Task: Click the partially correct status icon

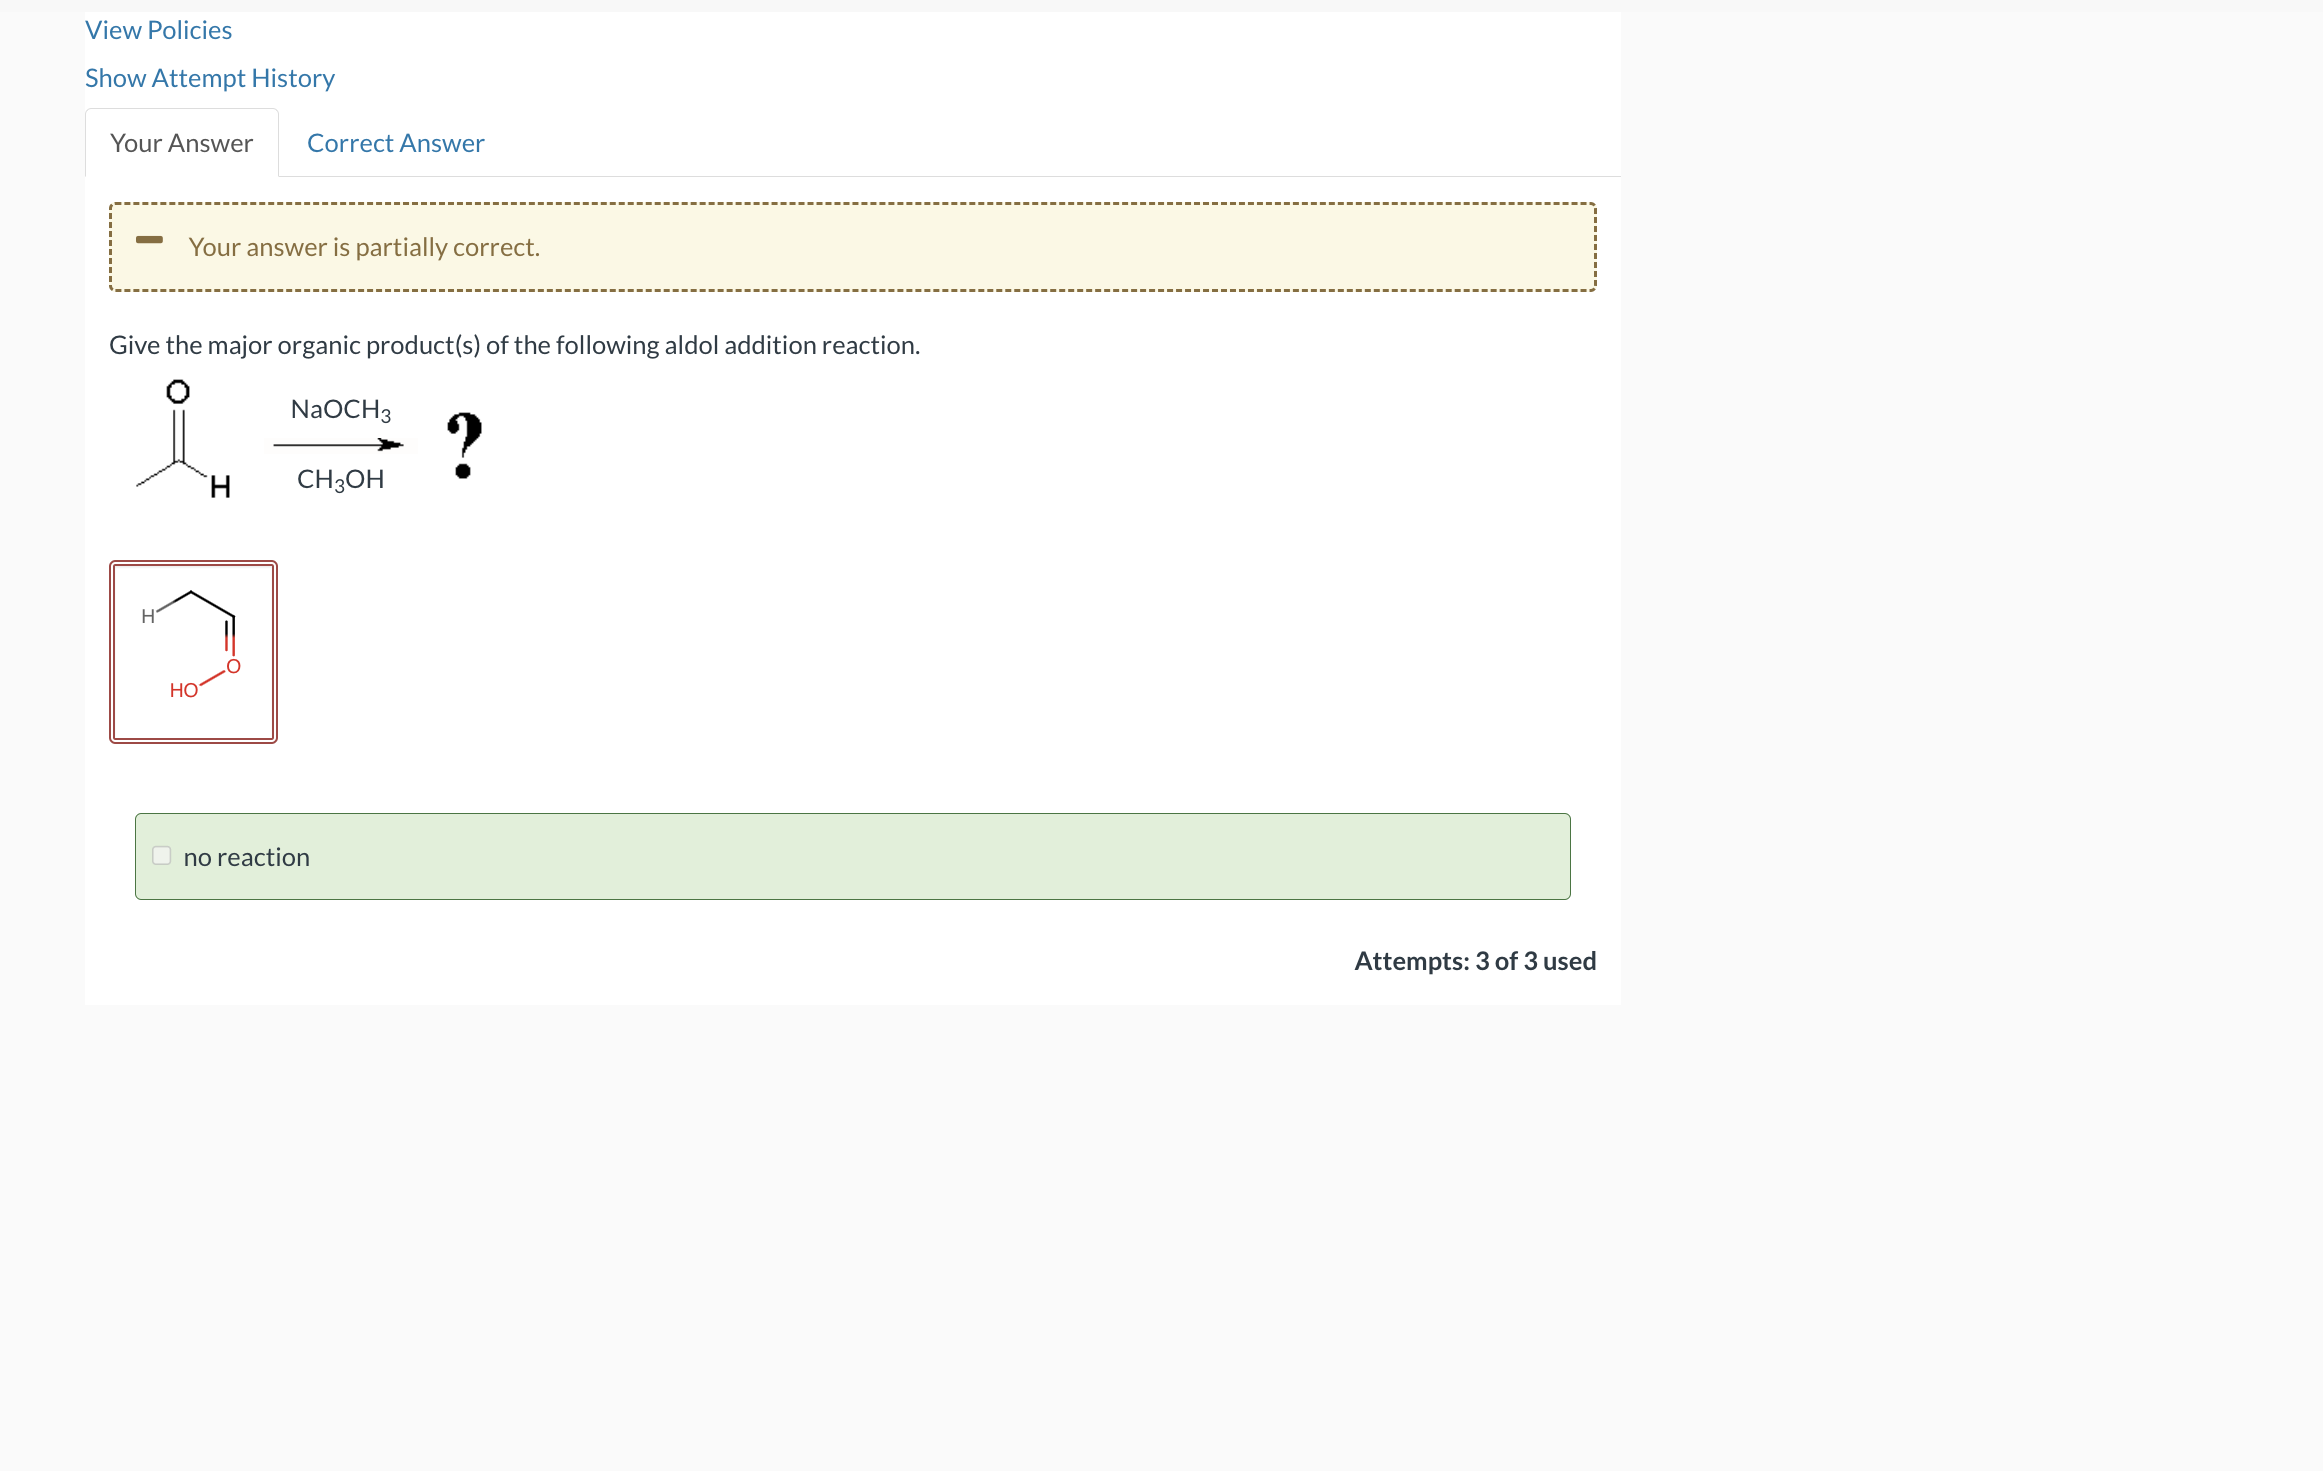Action: click(x=150, y=240)
